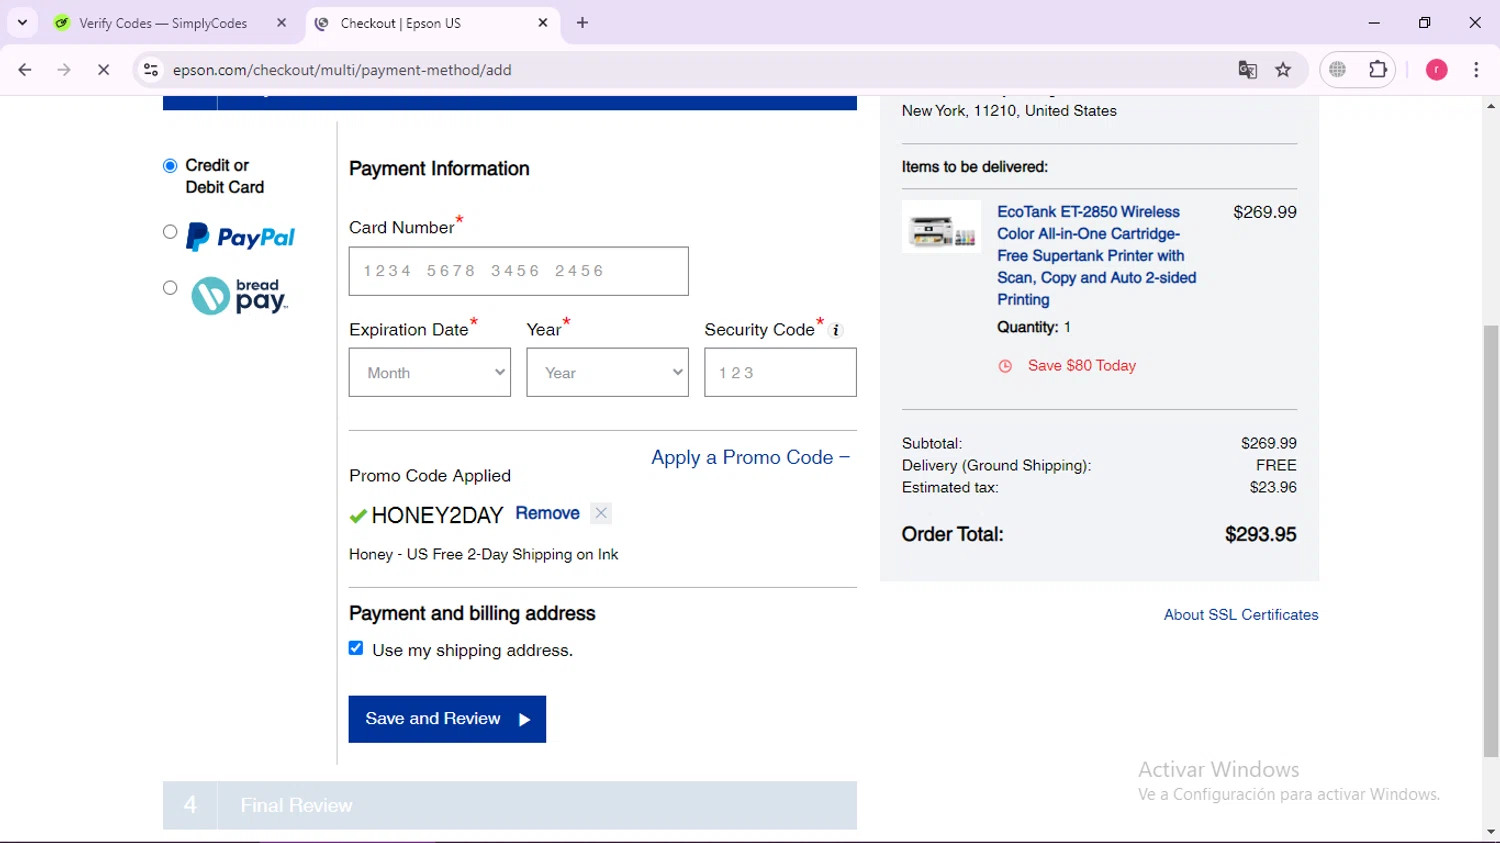1500x843 pixels.
Task: Click the Bread Pay logo
Action: 239,296
